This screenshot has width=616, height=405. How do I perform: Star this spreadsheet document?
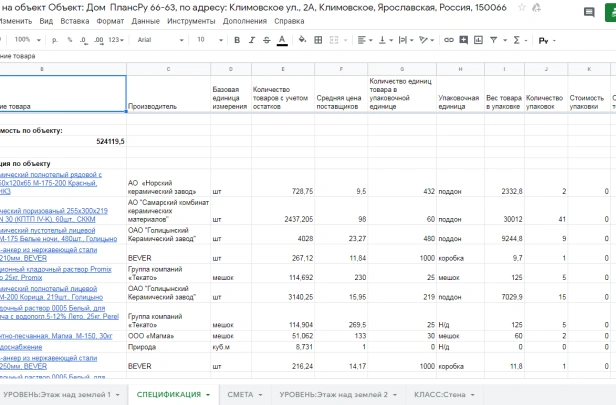tap(522, 7)
